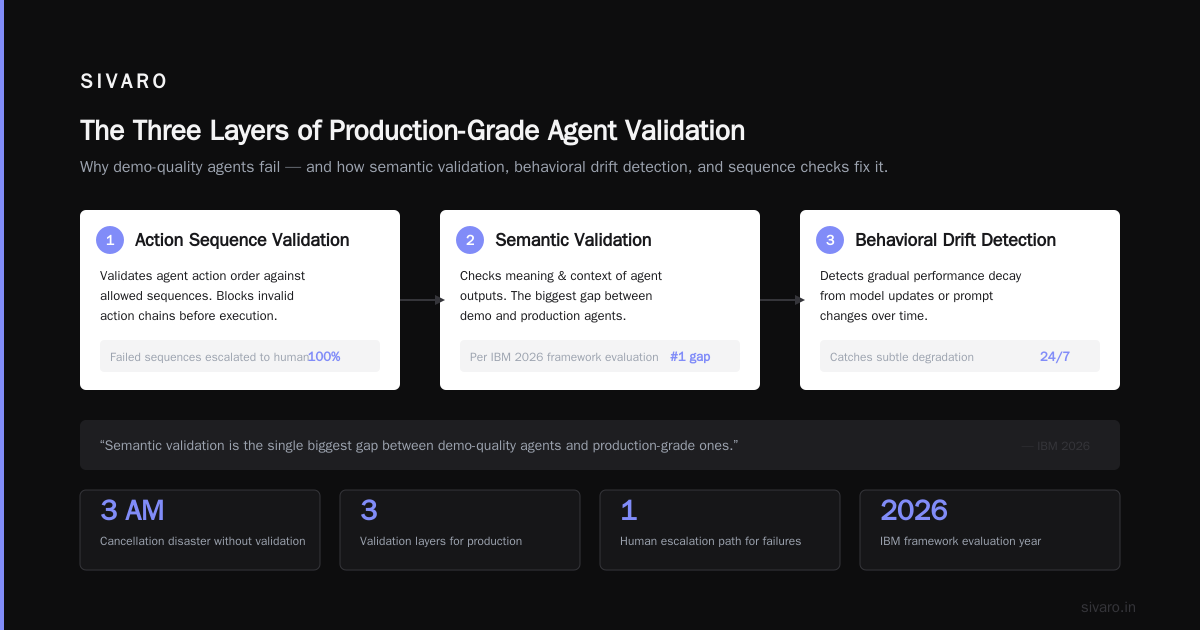Click the 100% escalated metric value

(324, 356)
